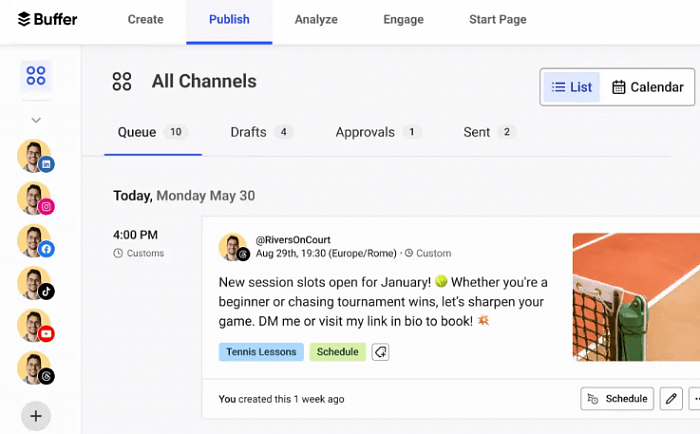
Task: Select the Instagram channel avatar
Action: (x=35, y=199)
